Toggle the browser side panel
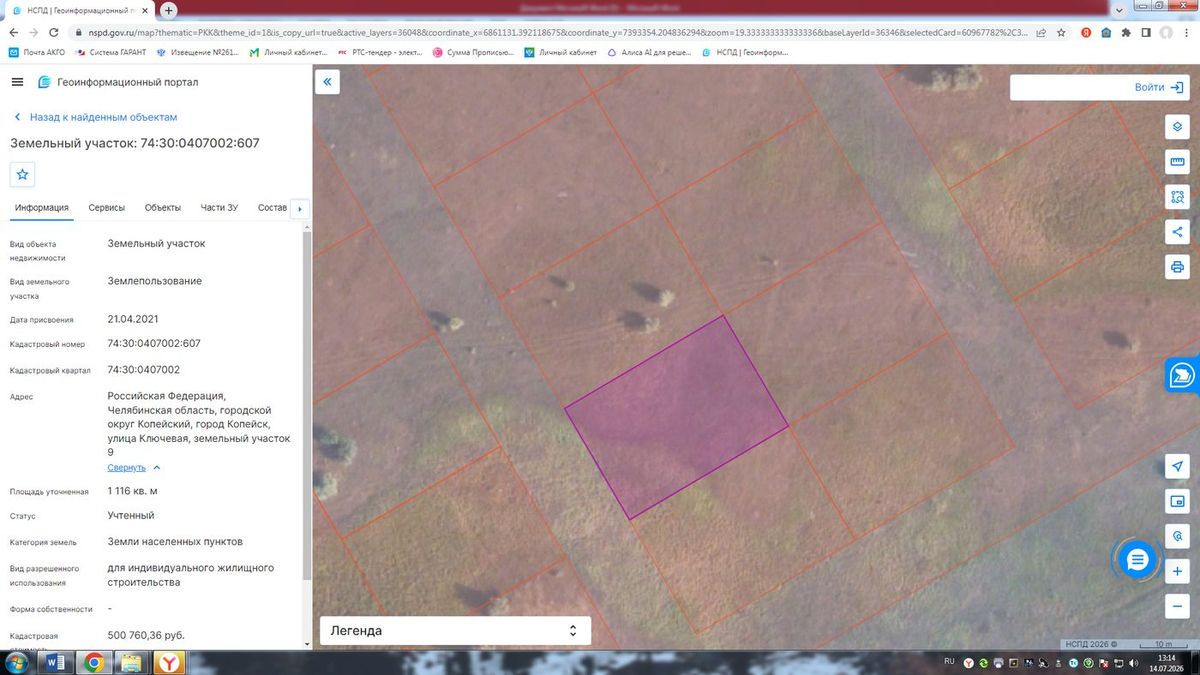The height and width of the screenshot is (675, 1200). (x=1148, y=32)
